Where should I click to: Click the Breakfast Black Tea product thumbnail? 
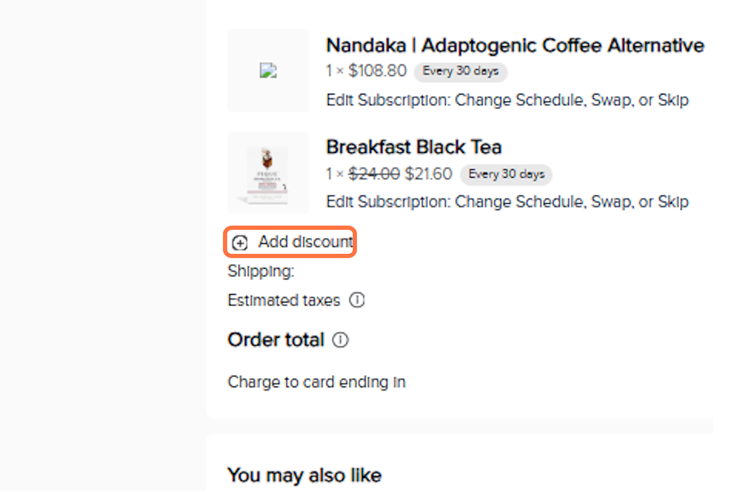[267, 173]
